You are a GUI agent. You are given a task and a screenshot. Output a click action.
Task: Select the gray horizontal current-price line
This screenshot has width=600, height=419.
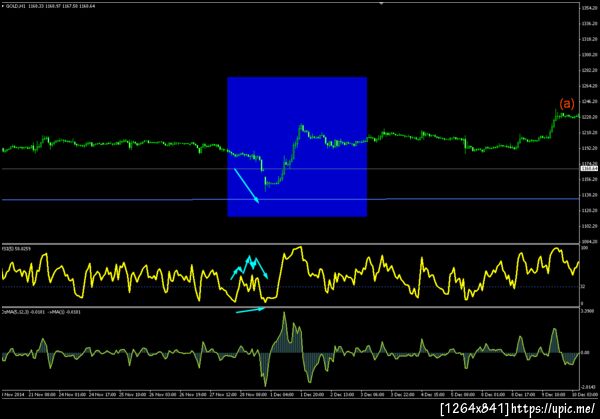pyautogui.click(x=290, y=168)
